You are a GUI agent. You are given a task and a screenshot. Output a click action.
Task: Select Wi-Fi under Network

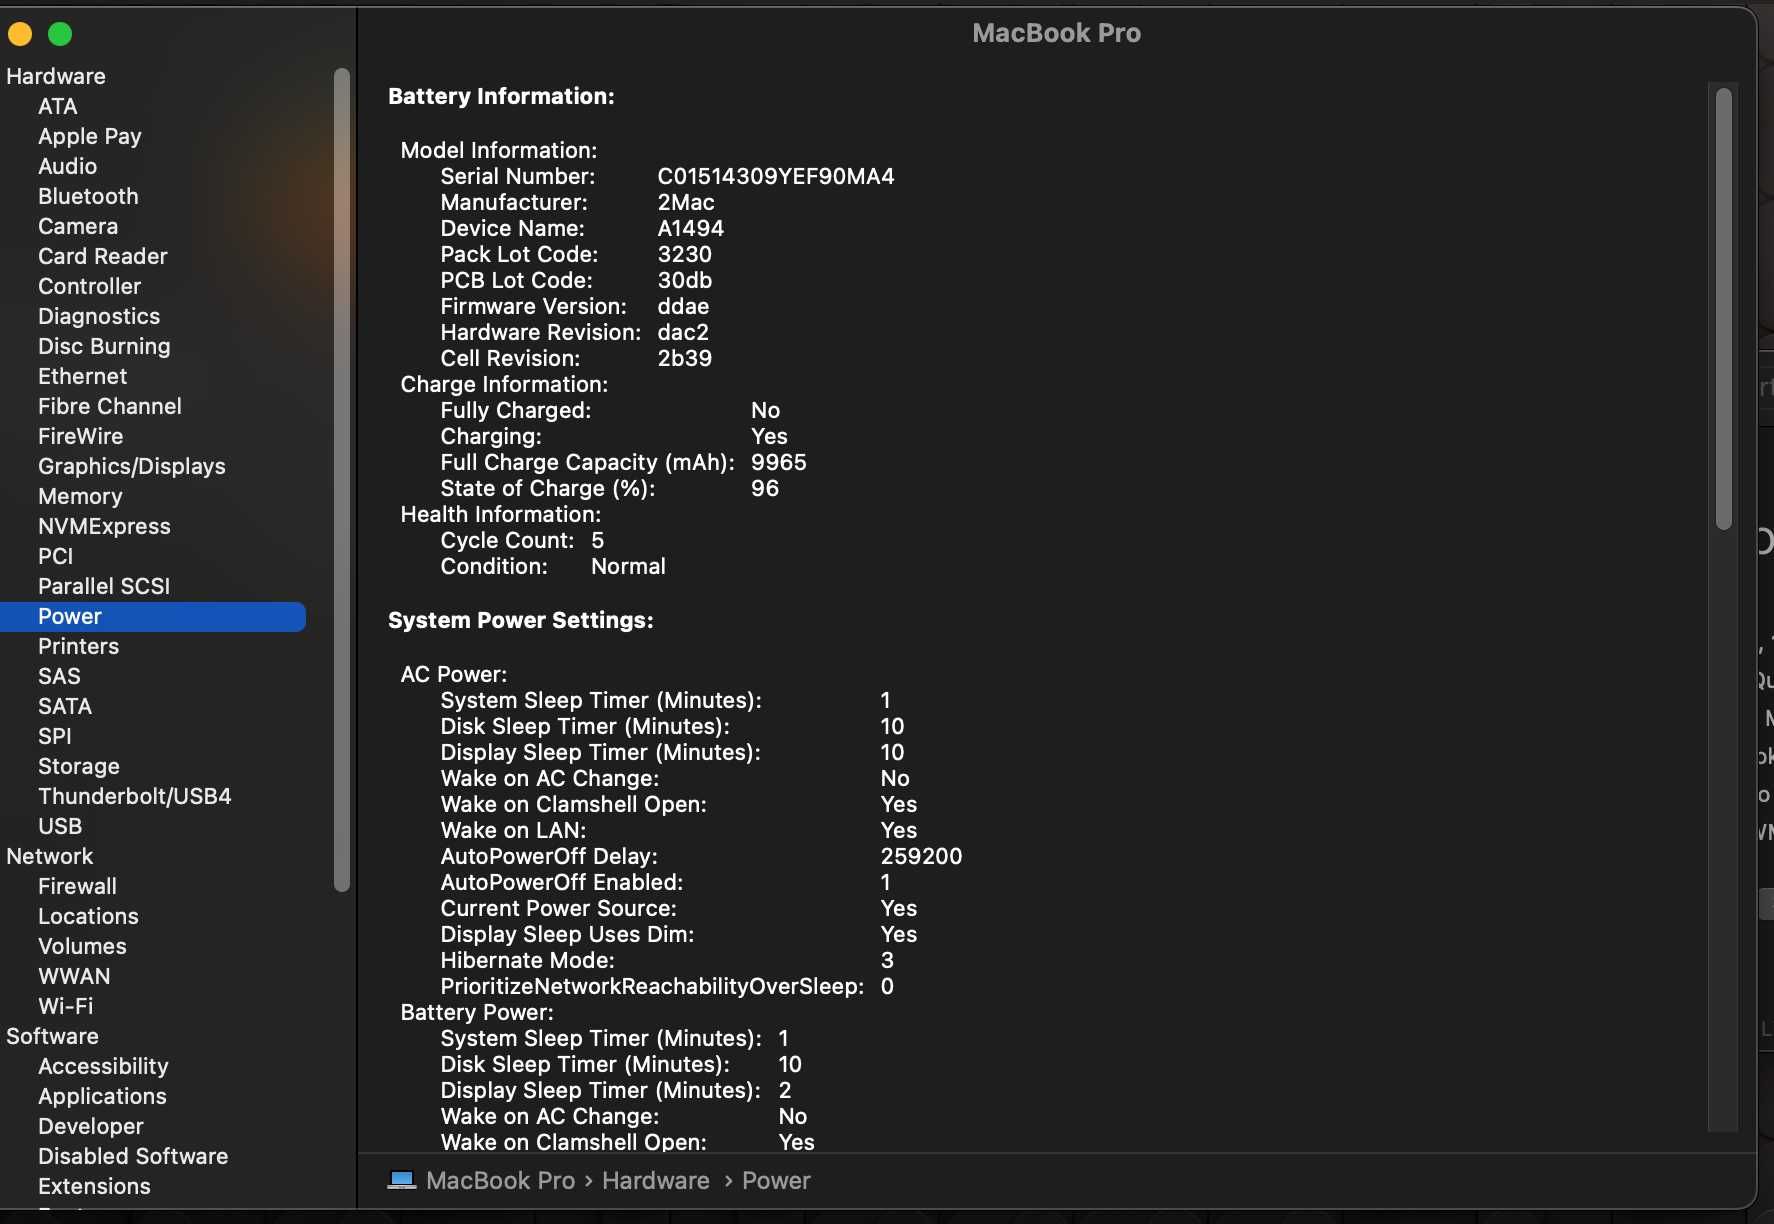coord(66,1006)
